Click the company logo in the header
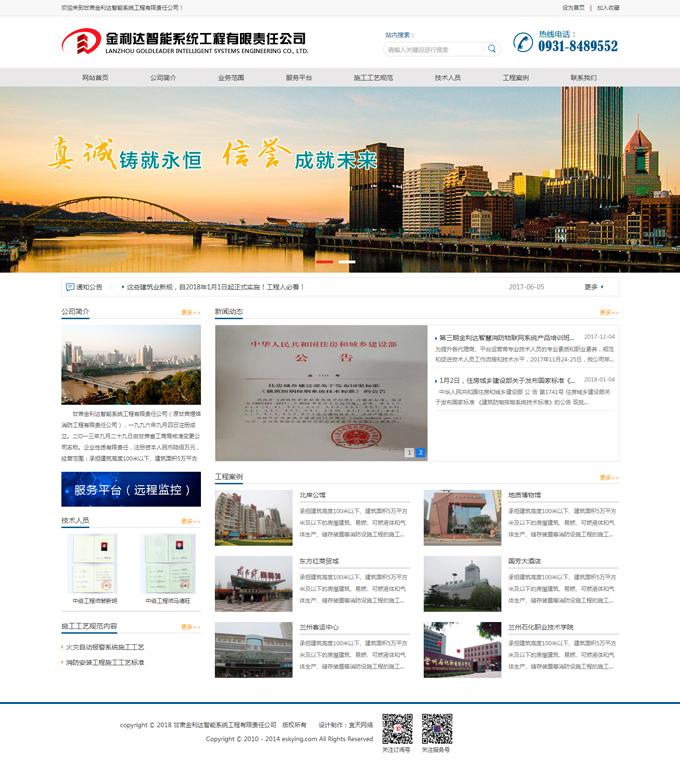 click(185, 42)
